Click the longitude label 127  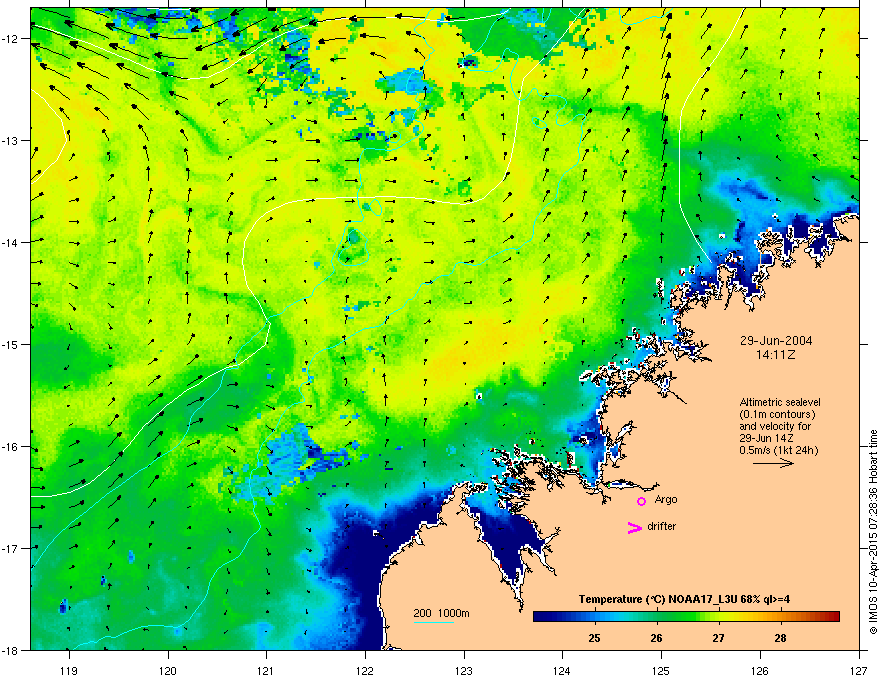(x=859, y=670)
